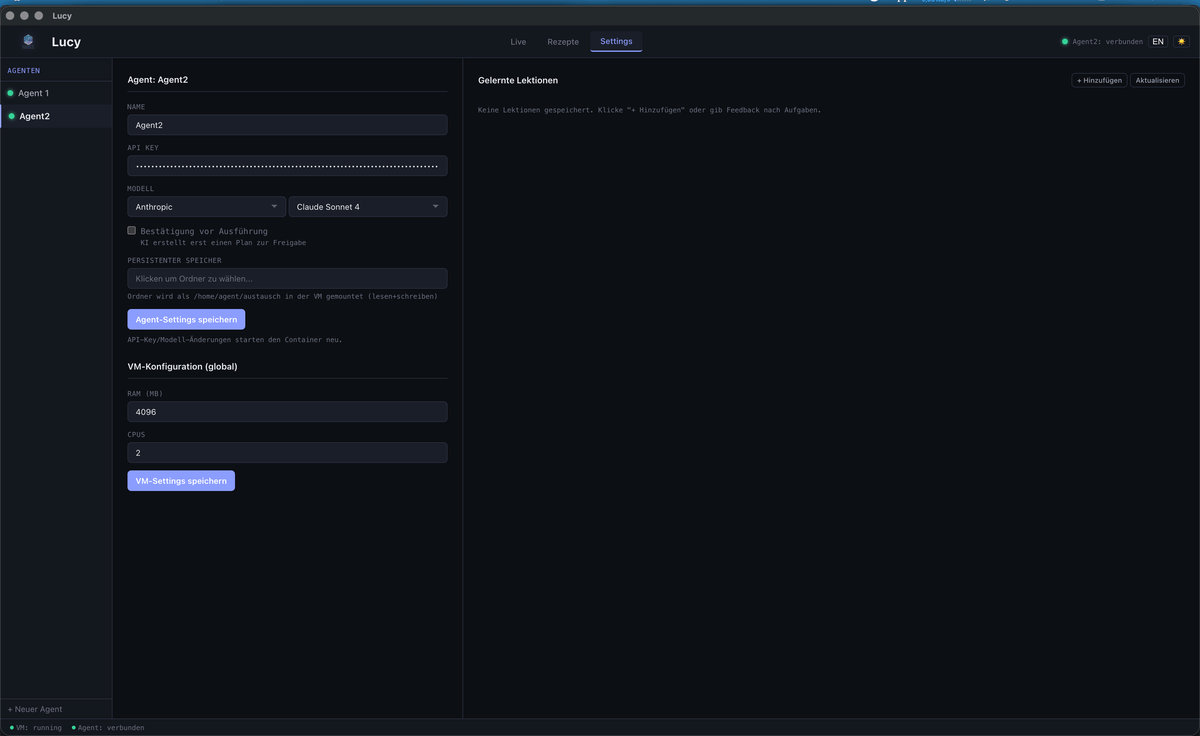Create a new agent via Neuer Agent
Viewport: 1200px width, 736px height.
point(35,709)
